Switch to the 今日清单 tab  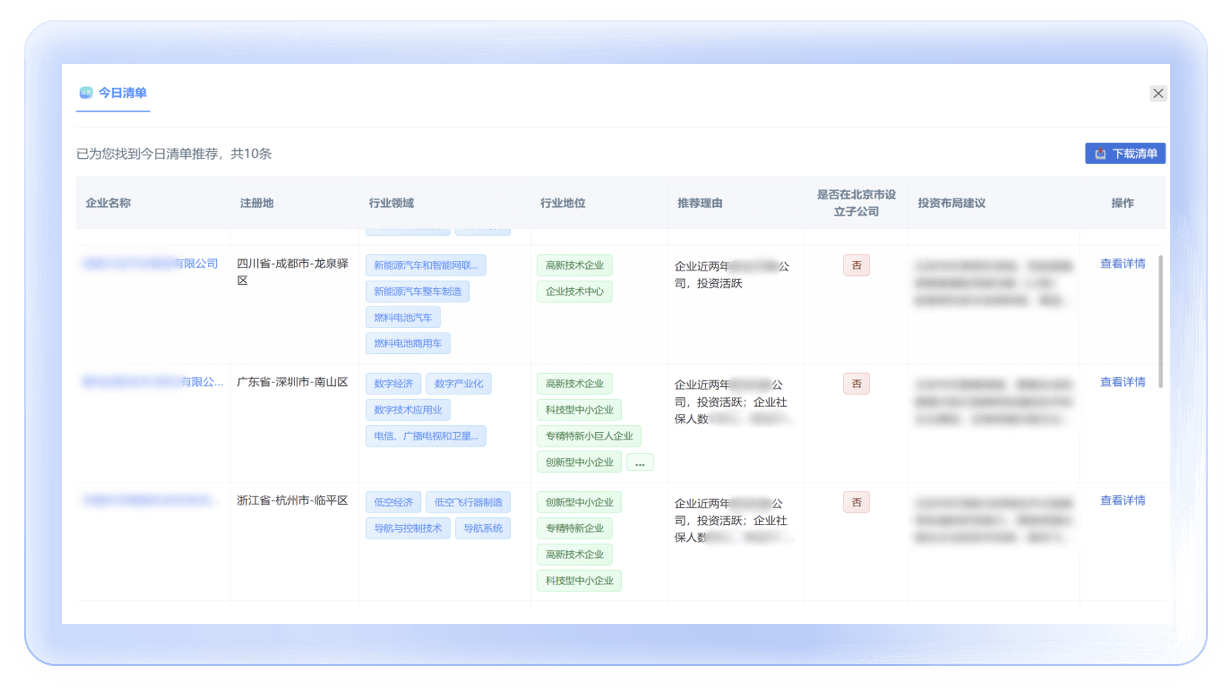(x=122, y=93)
